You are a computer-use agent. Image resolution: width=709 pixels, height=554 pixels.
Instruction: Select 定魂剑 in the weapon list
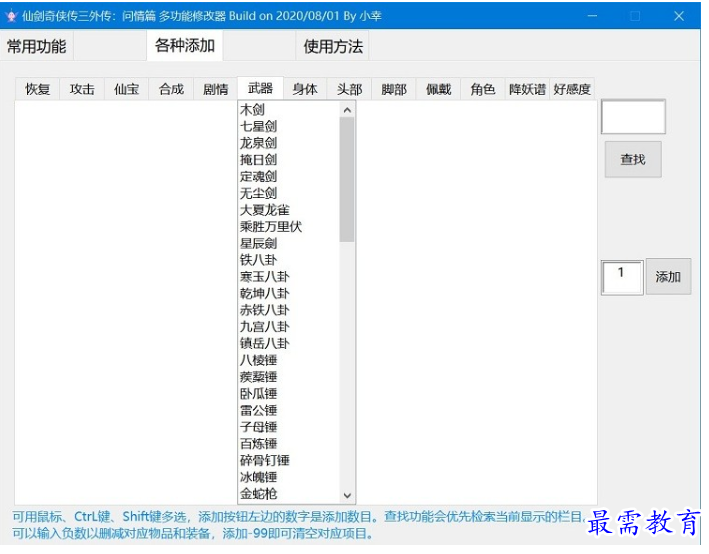click(258, 176)
